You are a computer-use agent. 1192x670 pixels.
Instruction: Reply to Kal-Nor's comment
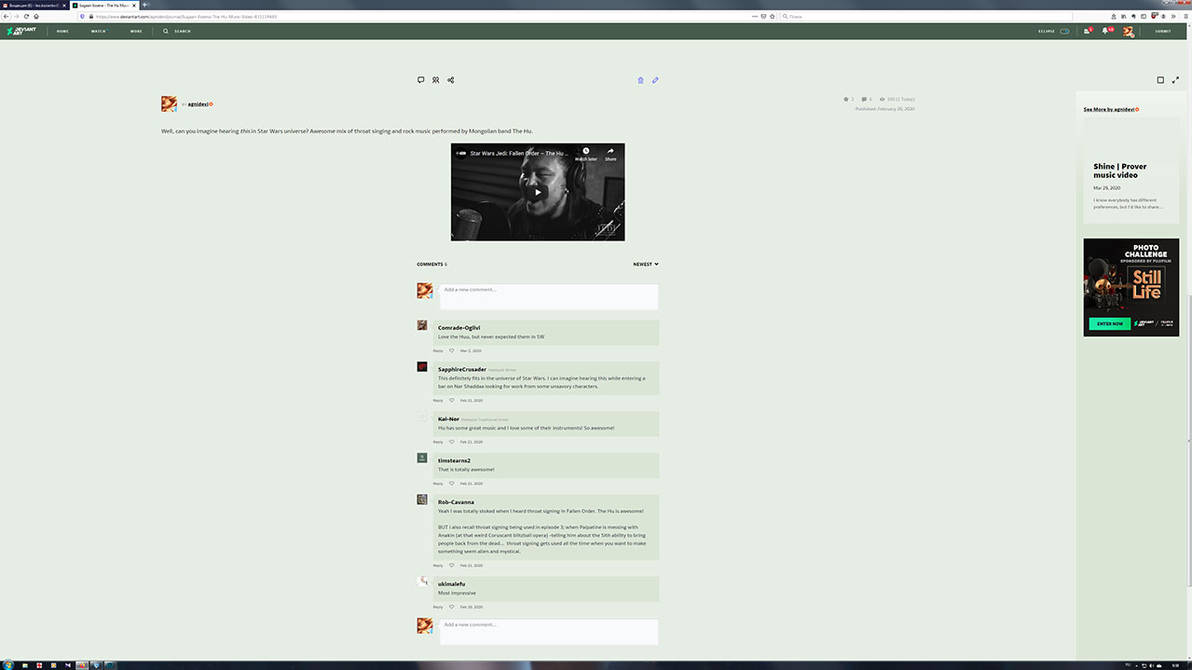438,442
